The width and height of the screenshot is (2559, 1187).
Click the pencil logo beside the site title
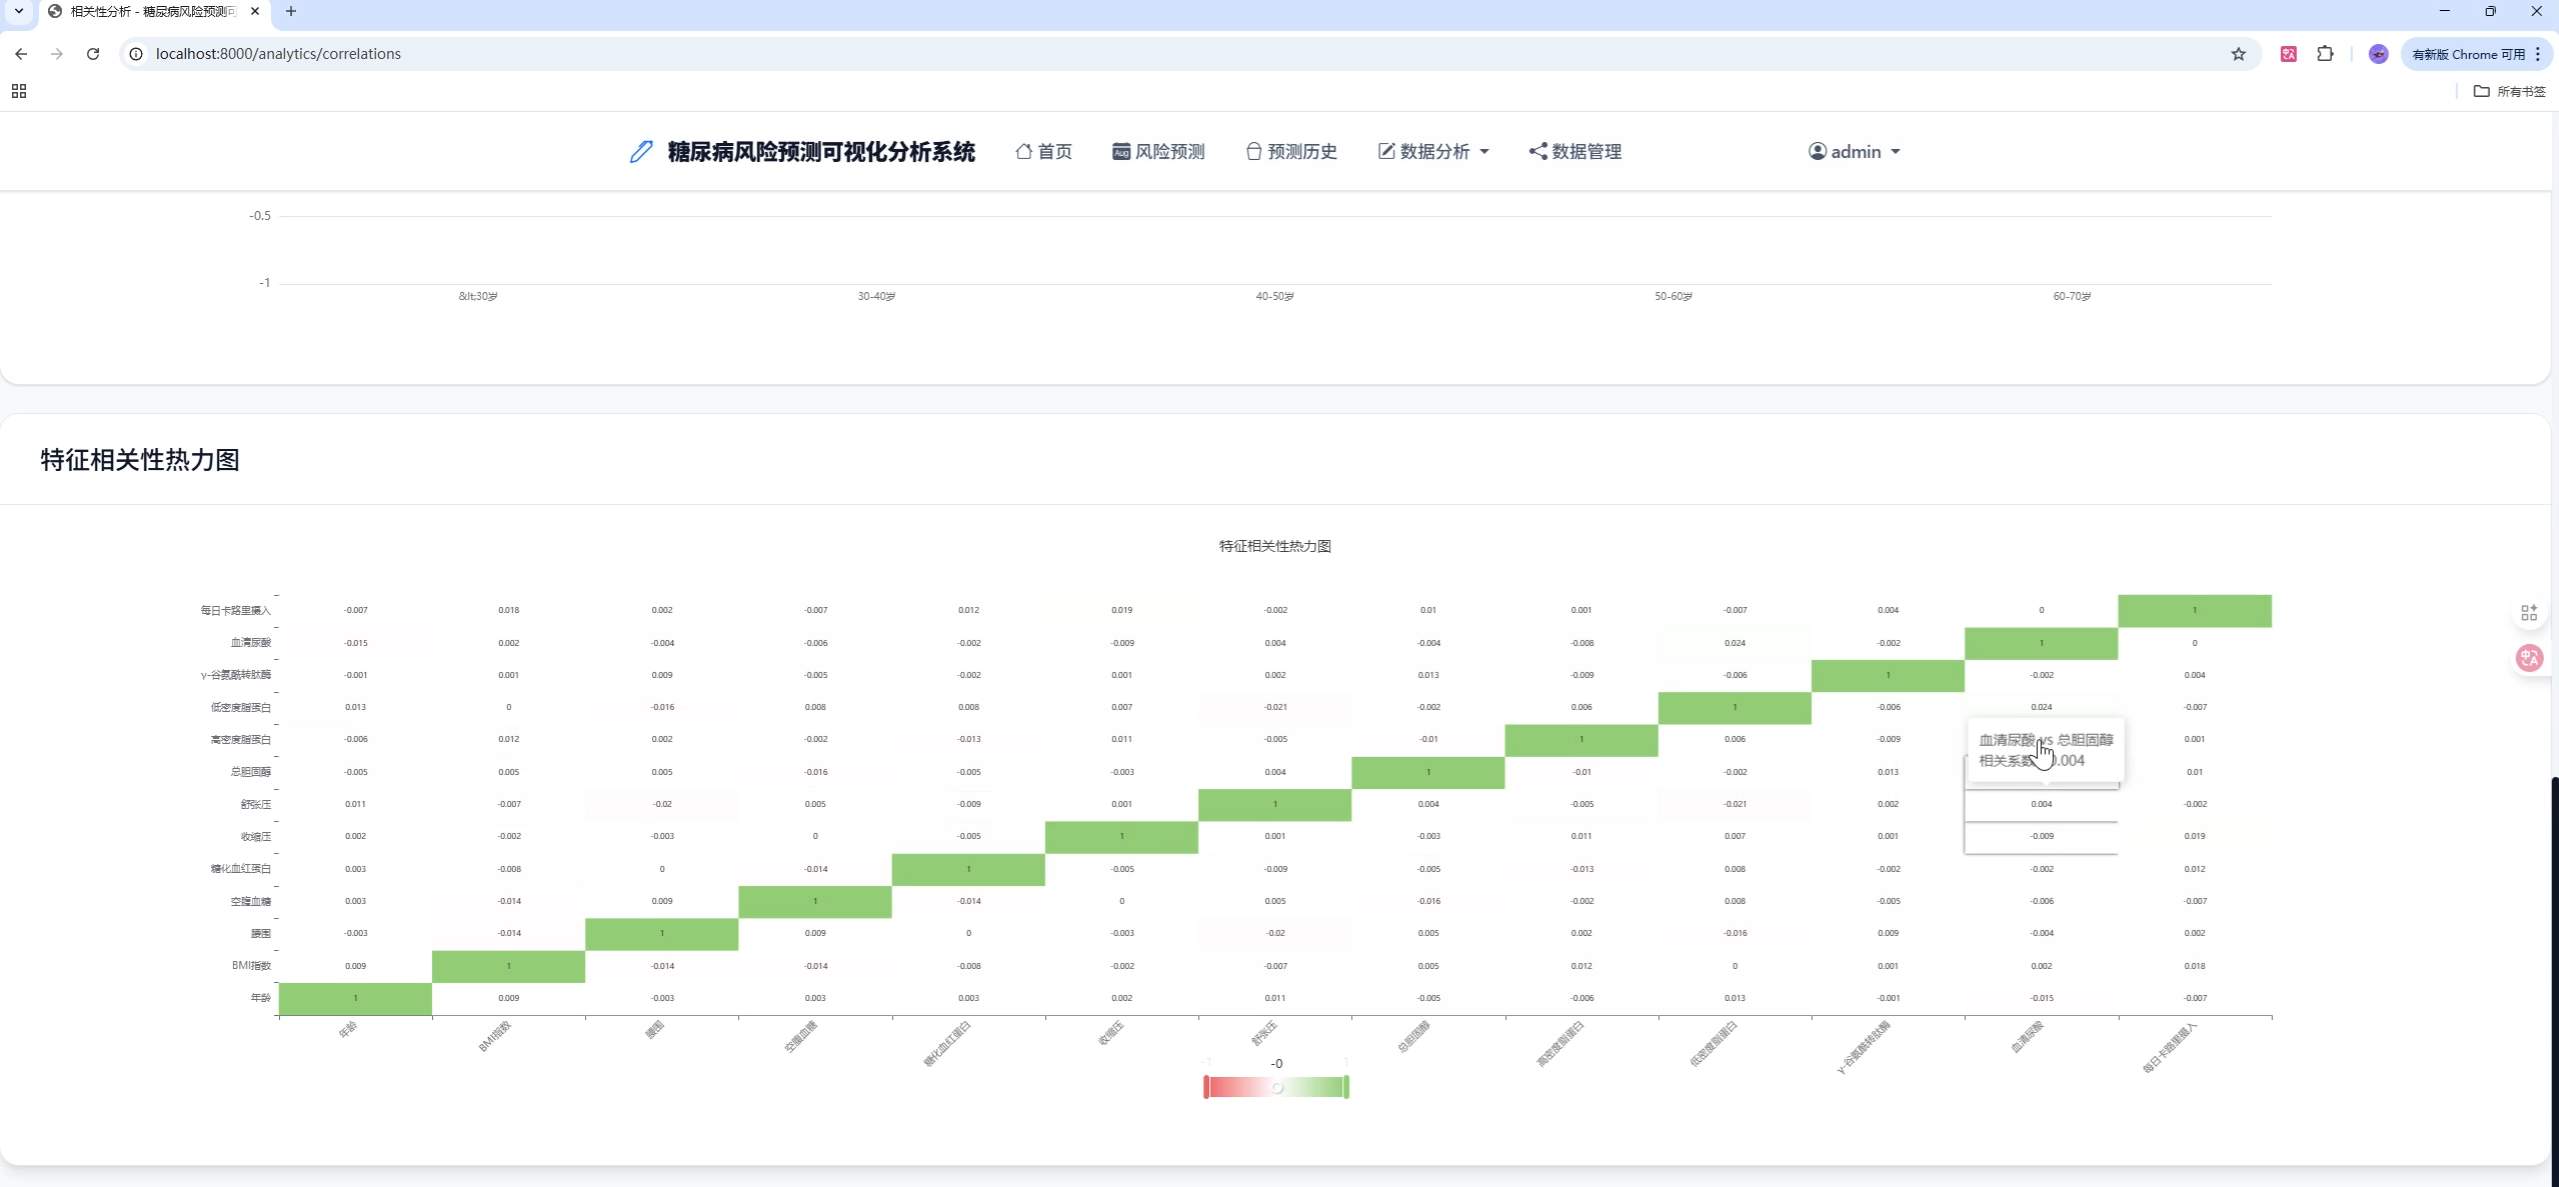[641, 152]
